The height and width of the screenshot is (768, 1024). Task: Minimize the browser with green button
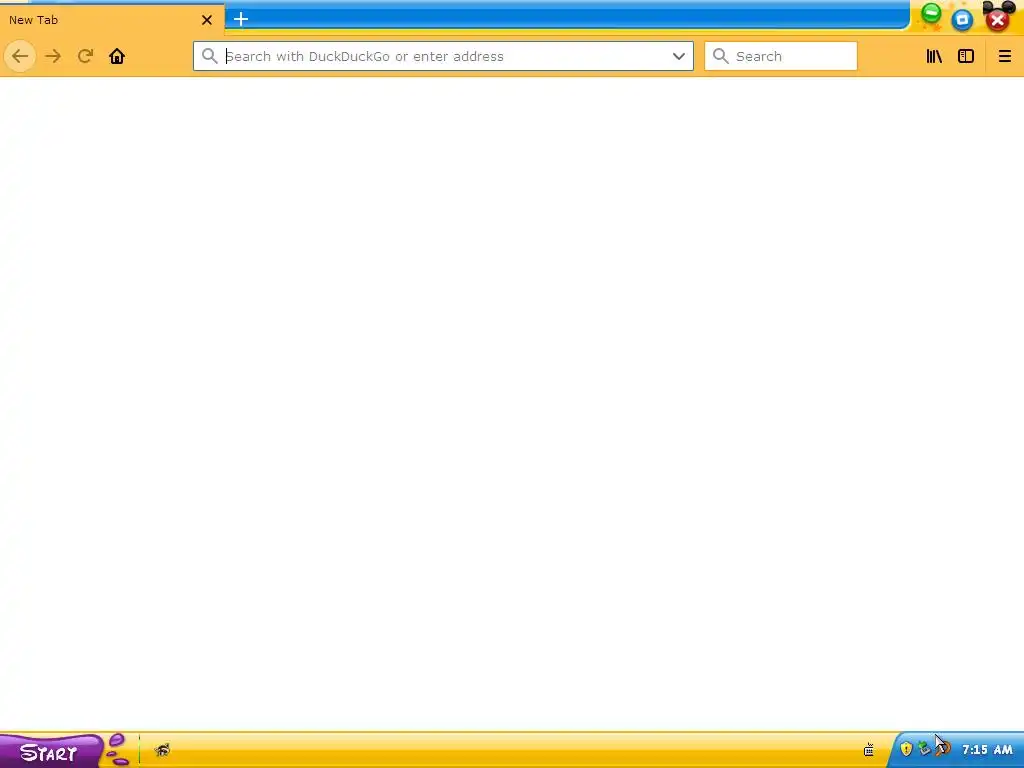pyautogui.click(x=931, y=14)
